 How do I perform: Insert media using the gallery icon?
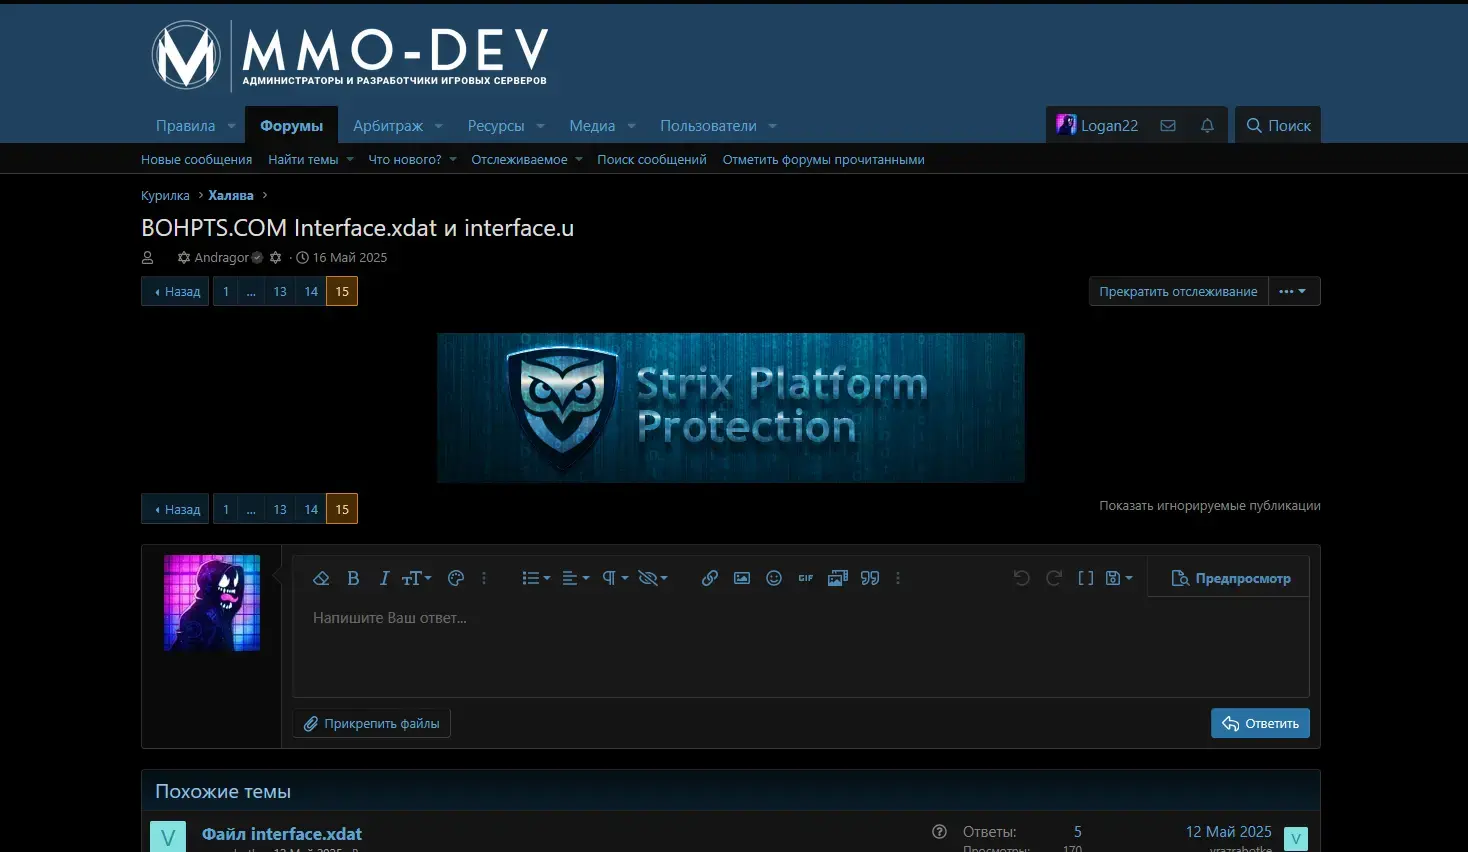tap(838, 578)
